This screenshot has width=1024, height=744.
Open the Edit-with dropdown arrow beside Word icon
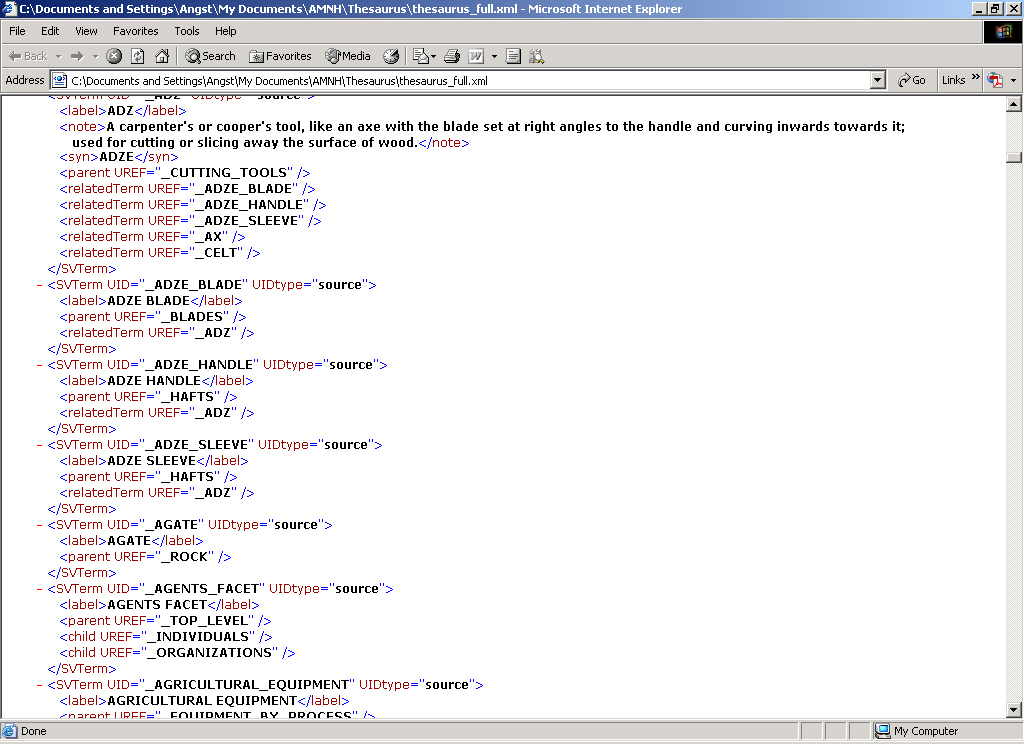[494, 56]
